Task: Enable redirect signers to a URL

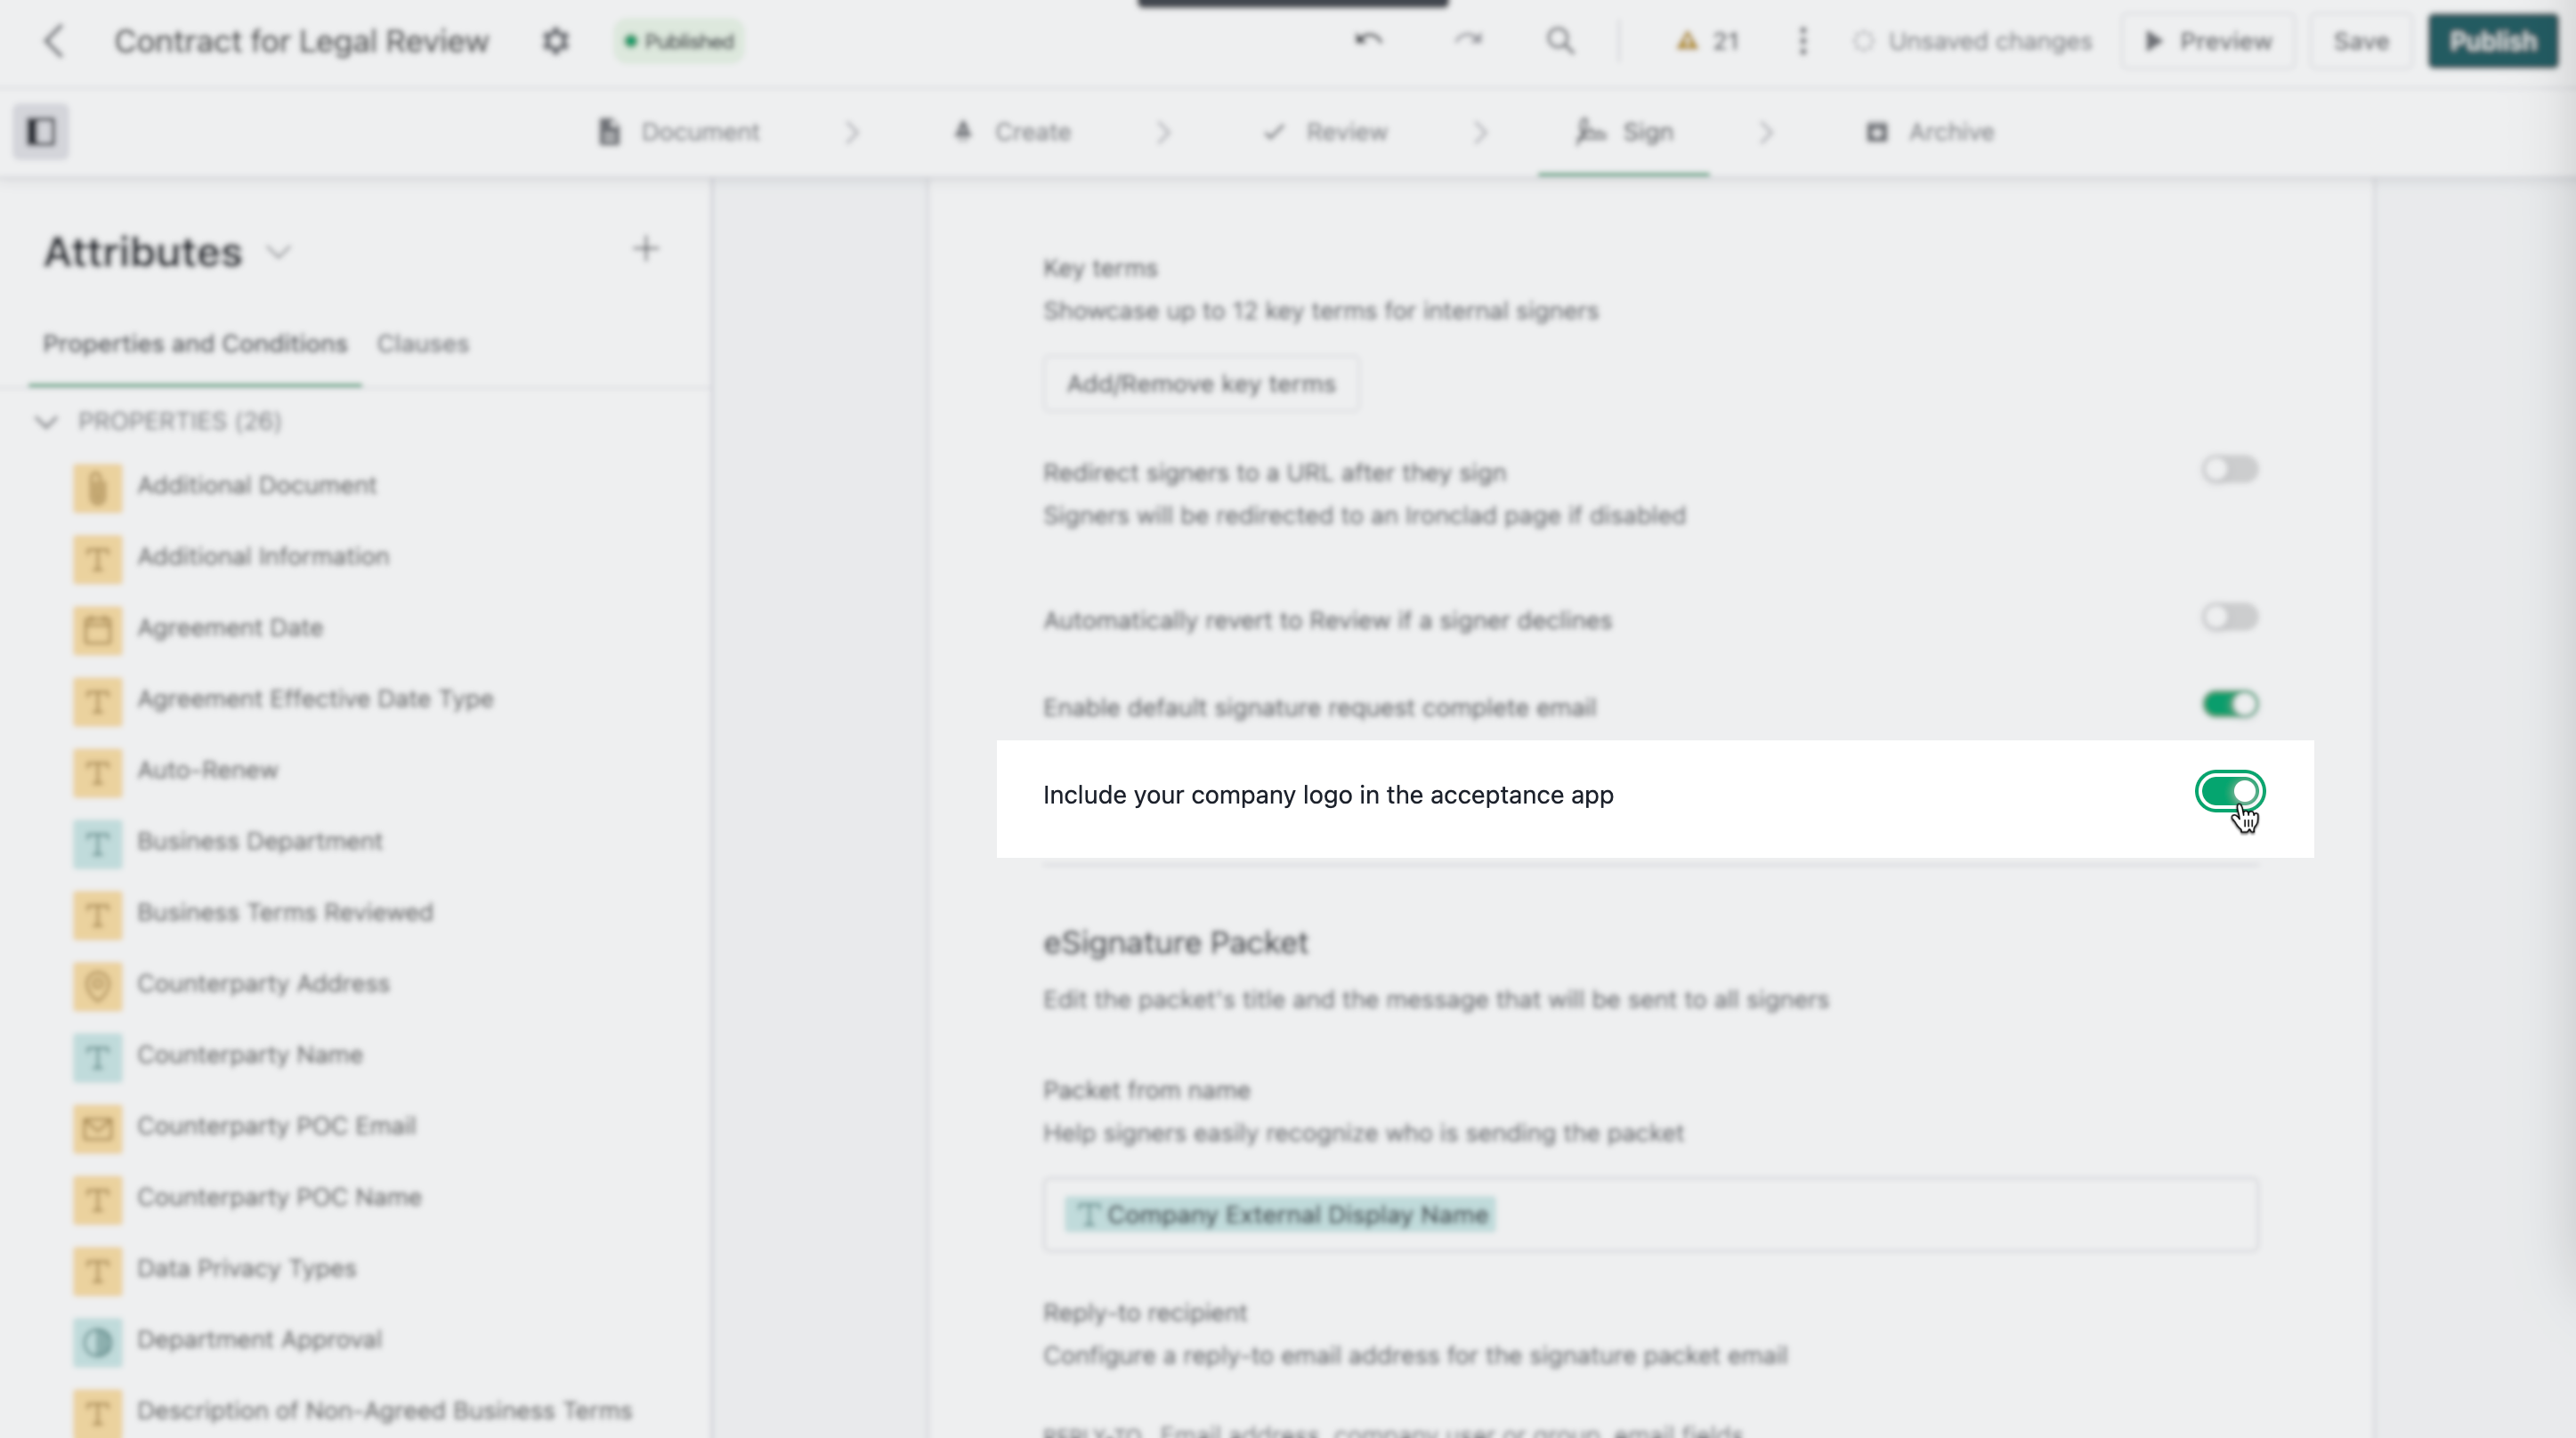Action: pos(2229,469)
